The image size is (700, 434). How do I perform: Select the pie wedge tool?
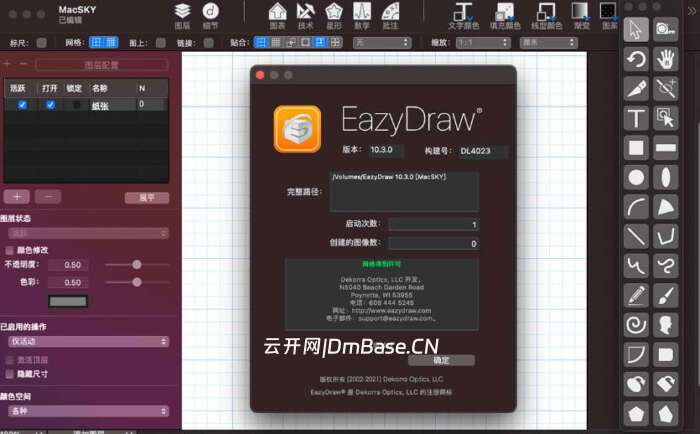click(666, 207)
